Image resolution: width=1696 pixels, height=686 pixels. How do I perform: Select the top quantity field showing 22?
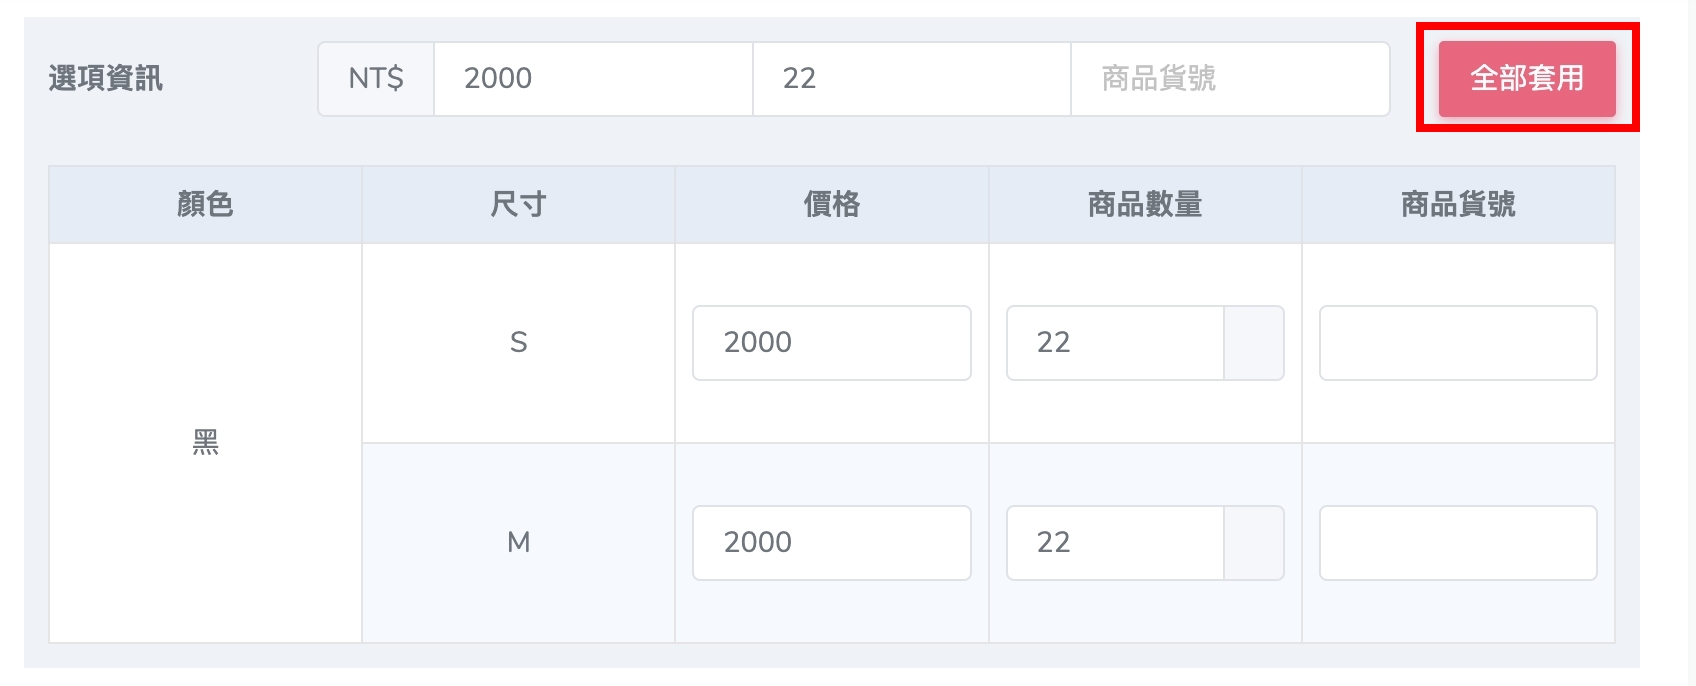coord(910,78)
